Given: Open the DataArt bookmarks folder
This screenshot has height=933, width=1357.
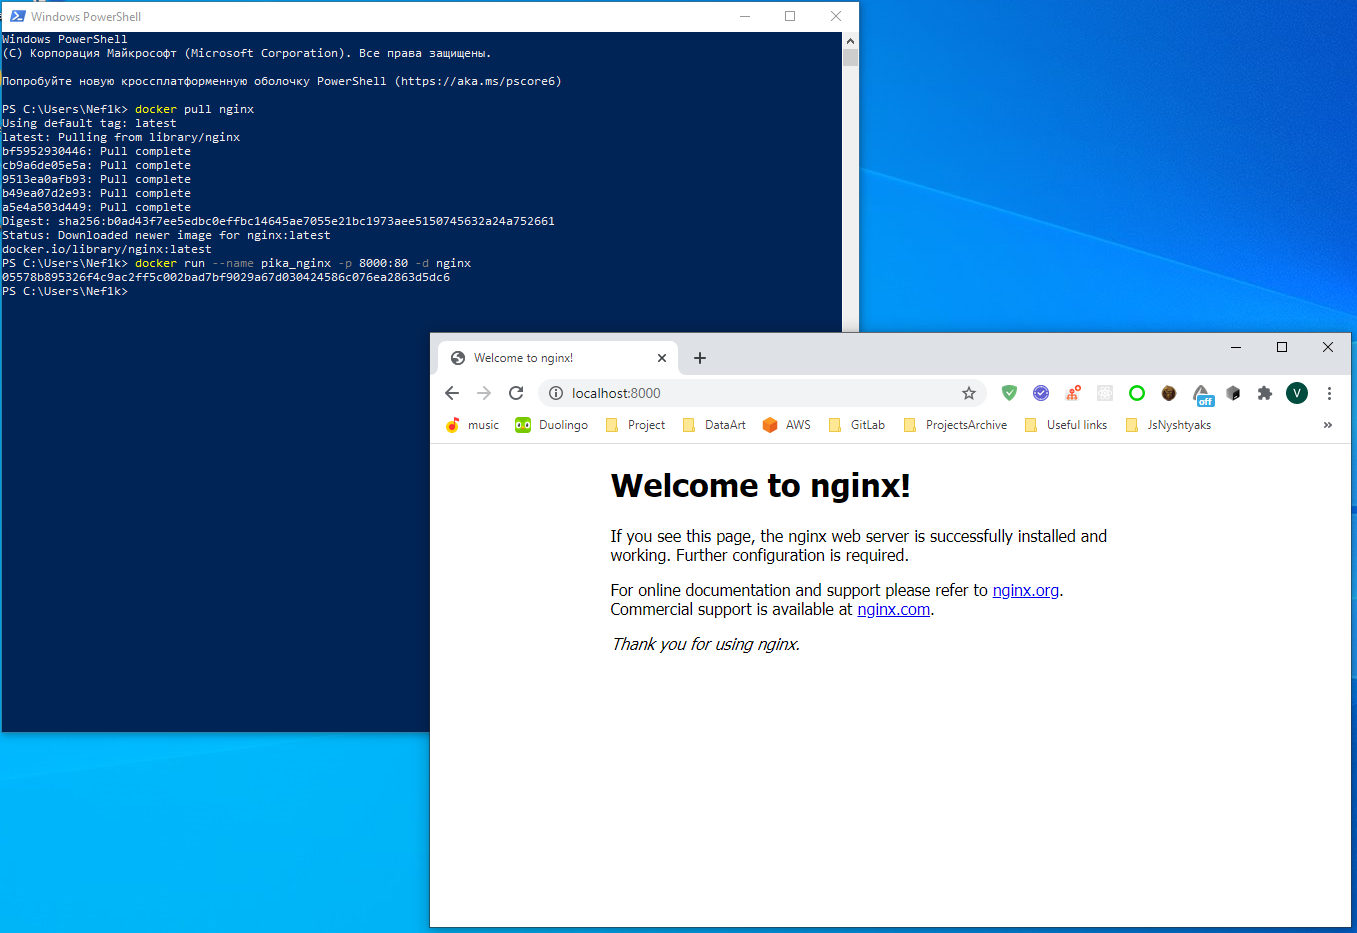Looking at the screenshot, I should [714, 425].
